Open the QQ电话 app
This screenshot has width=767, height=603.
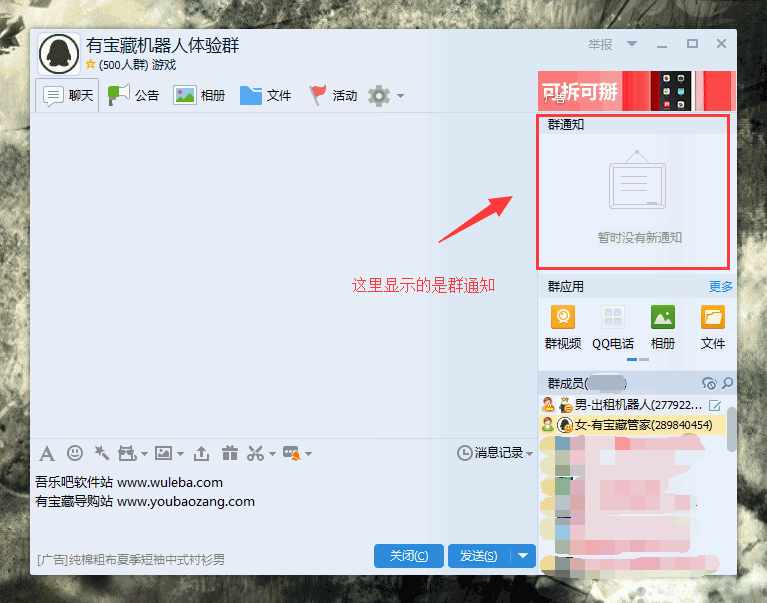coord(613,327)
